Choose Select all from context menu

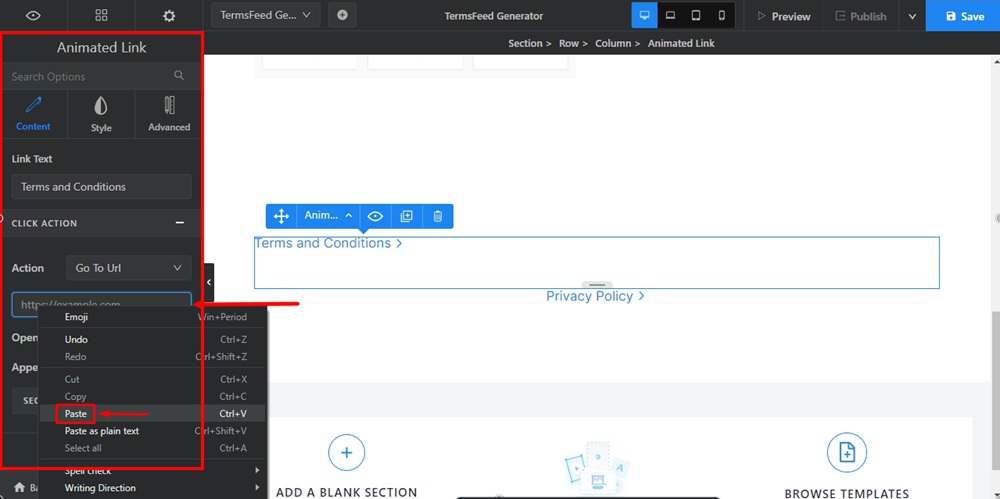coord(152,448)
